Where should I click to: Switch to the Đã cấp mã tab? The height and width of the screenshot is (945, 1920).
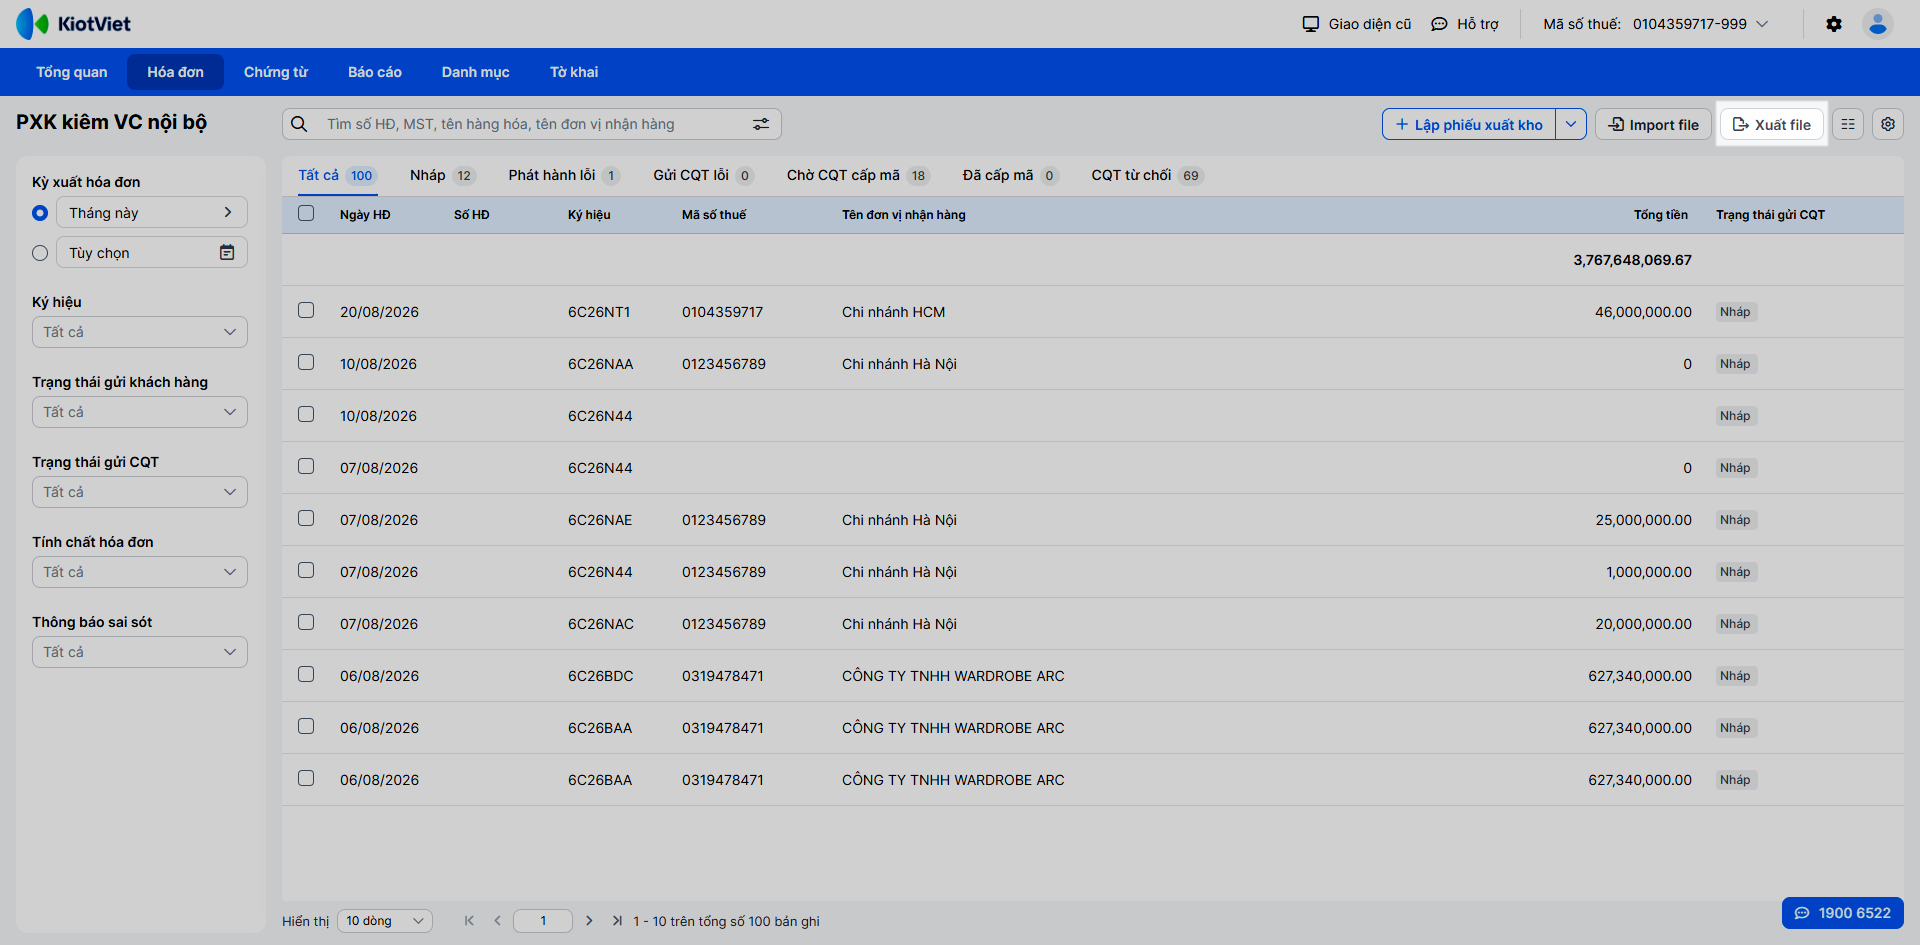pos(1010,175)
